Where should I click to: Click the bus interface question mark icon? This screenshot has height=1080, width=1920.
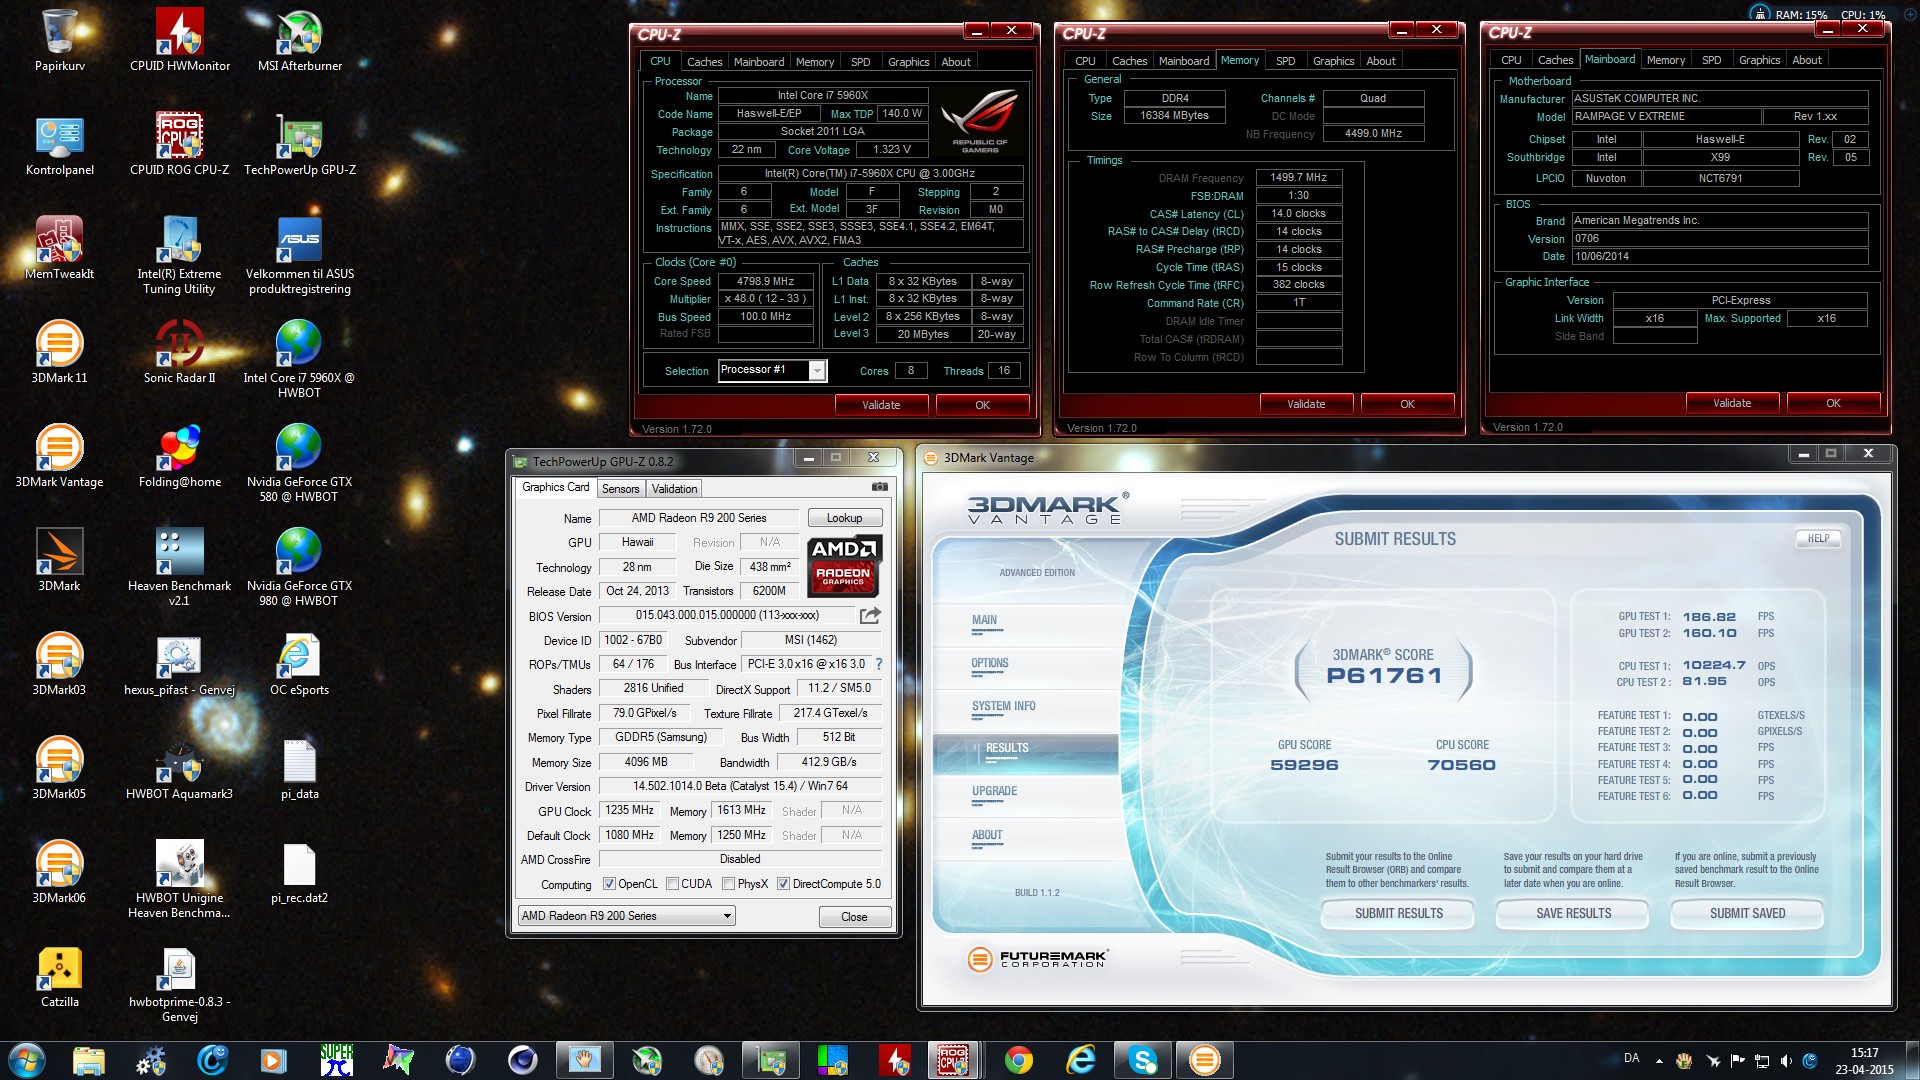879,664
